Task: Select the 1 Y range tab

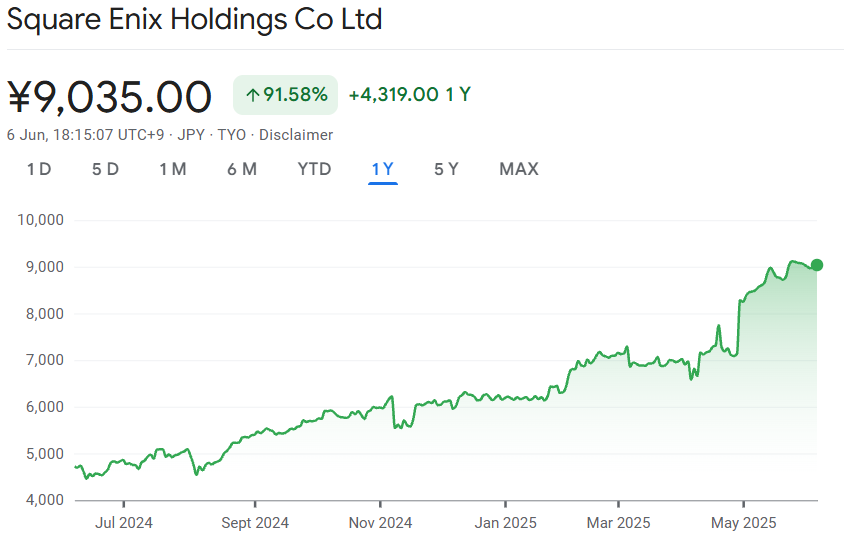Action: [x=383, y=169]
